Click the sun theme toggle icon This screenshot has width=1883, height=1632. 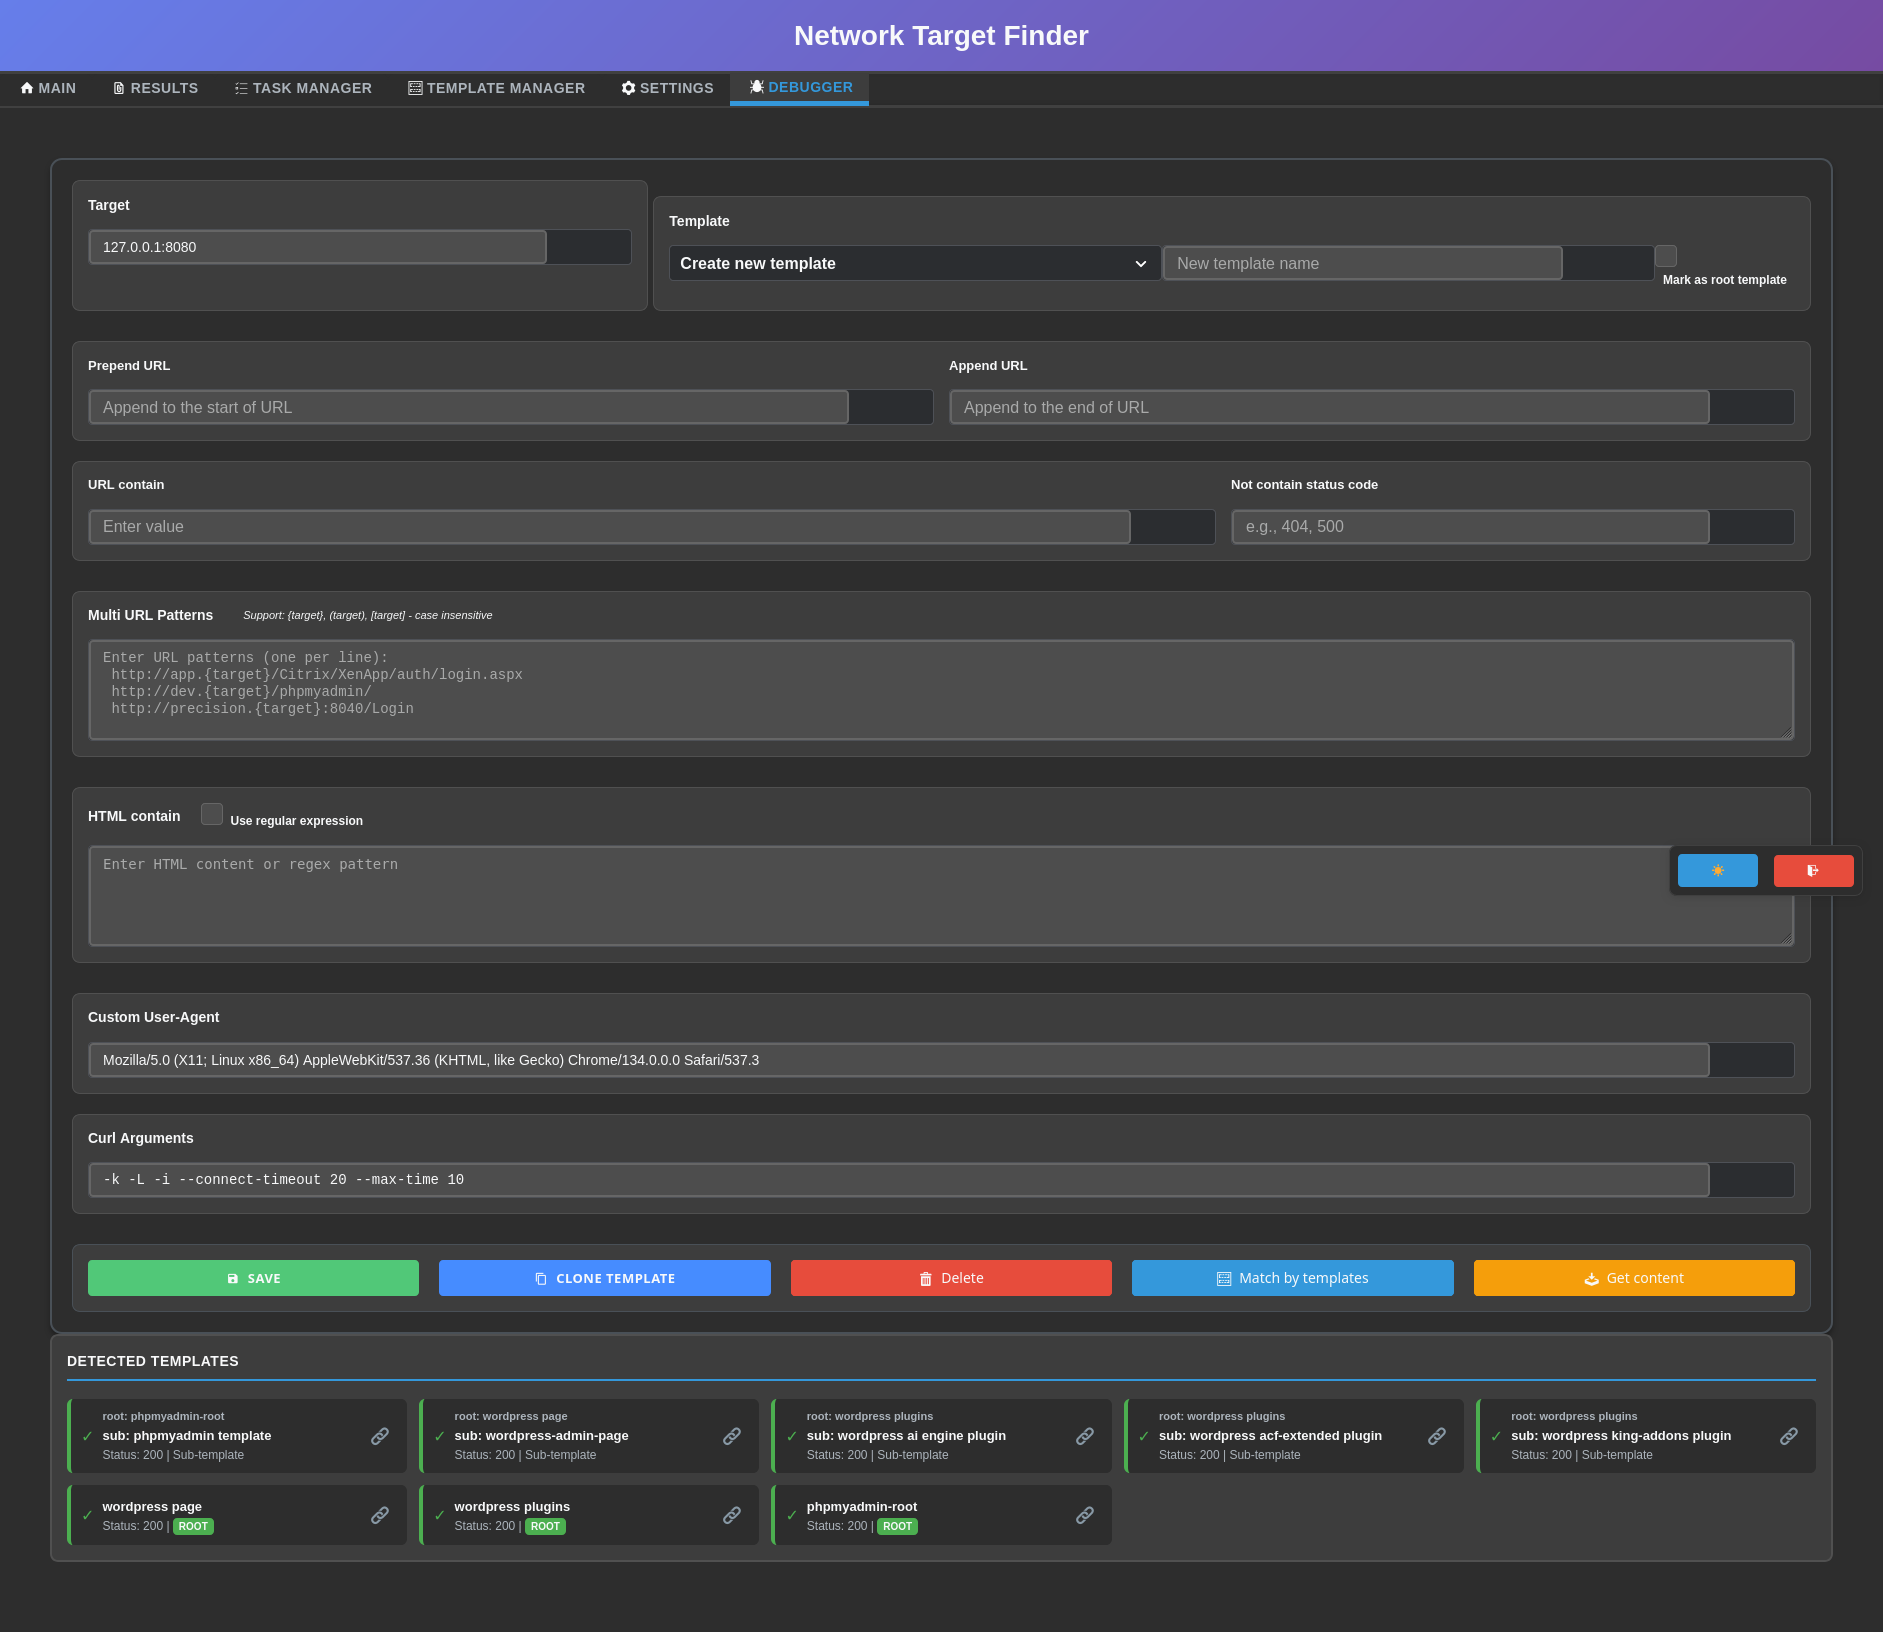[x=1717, y=870]
